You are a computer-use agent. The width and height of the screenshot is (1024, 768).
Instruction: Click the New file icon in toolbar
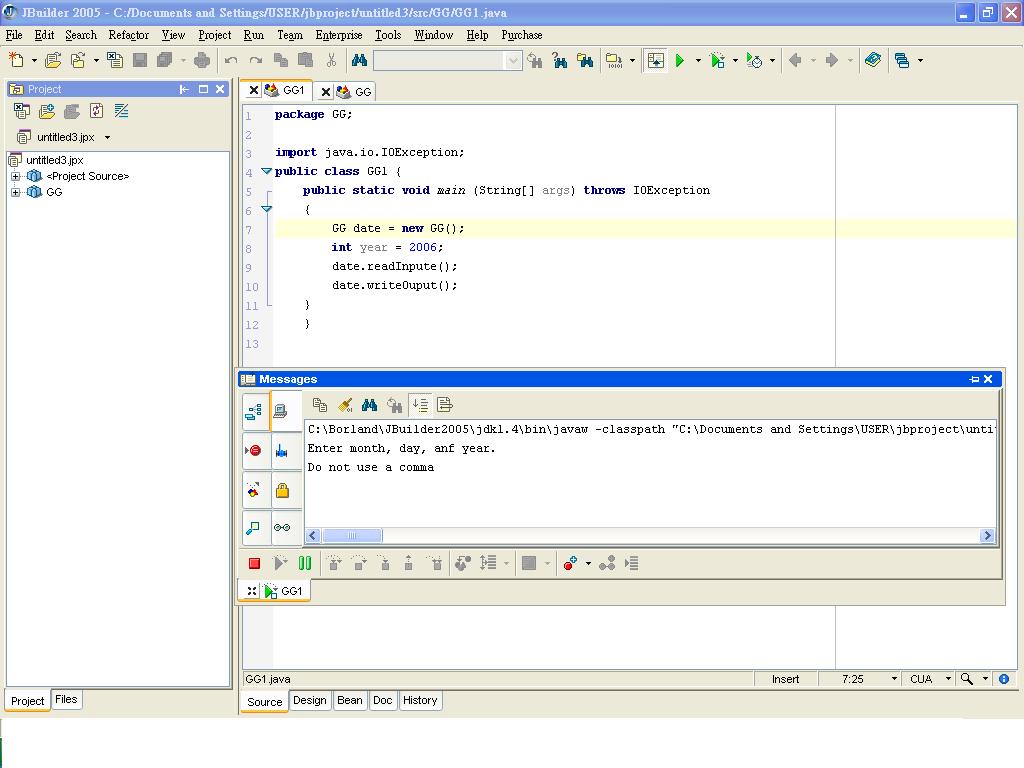click(16, 61)
